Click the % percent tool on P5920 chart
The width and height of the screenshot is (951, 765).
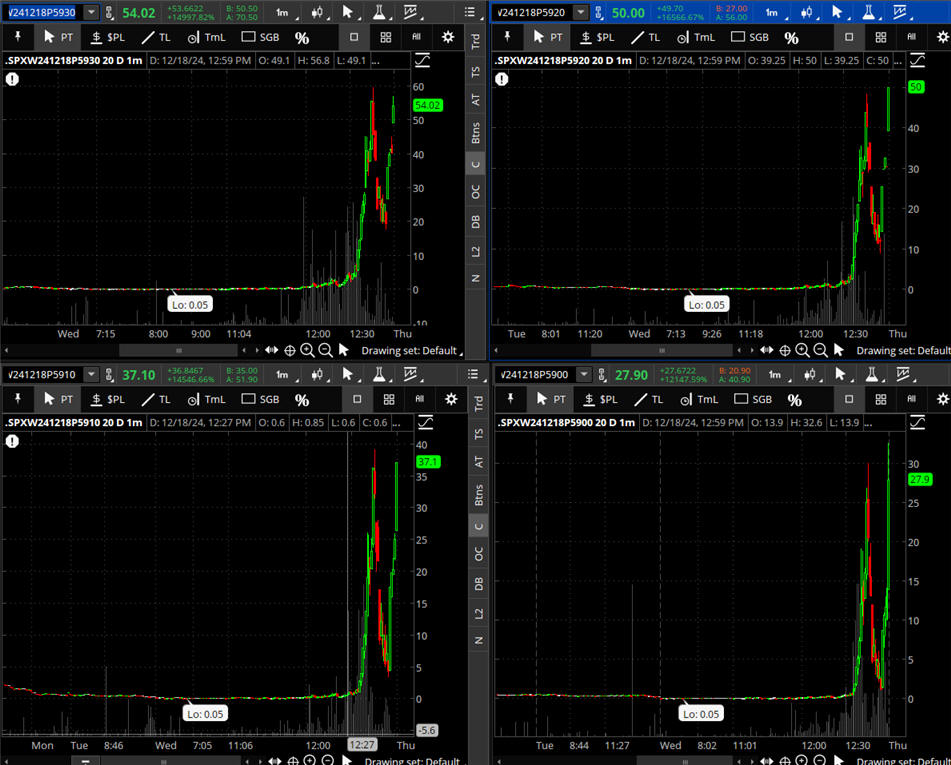791,37
